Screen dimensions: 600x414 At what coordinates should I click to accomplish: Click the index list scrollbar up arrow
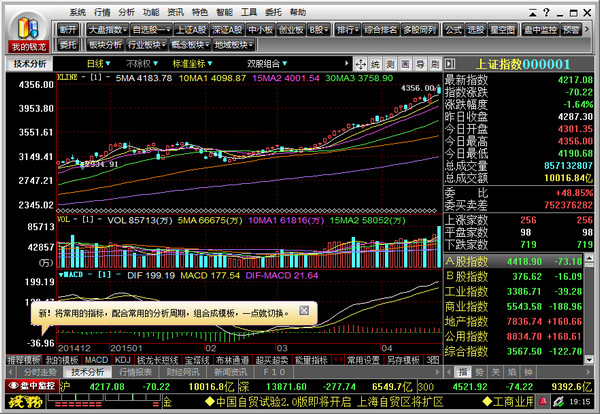pyautogui.click(x=589, y=259)
